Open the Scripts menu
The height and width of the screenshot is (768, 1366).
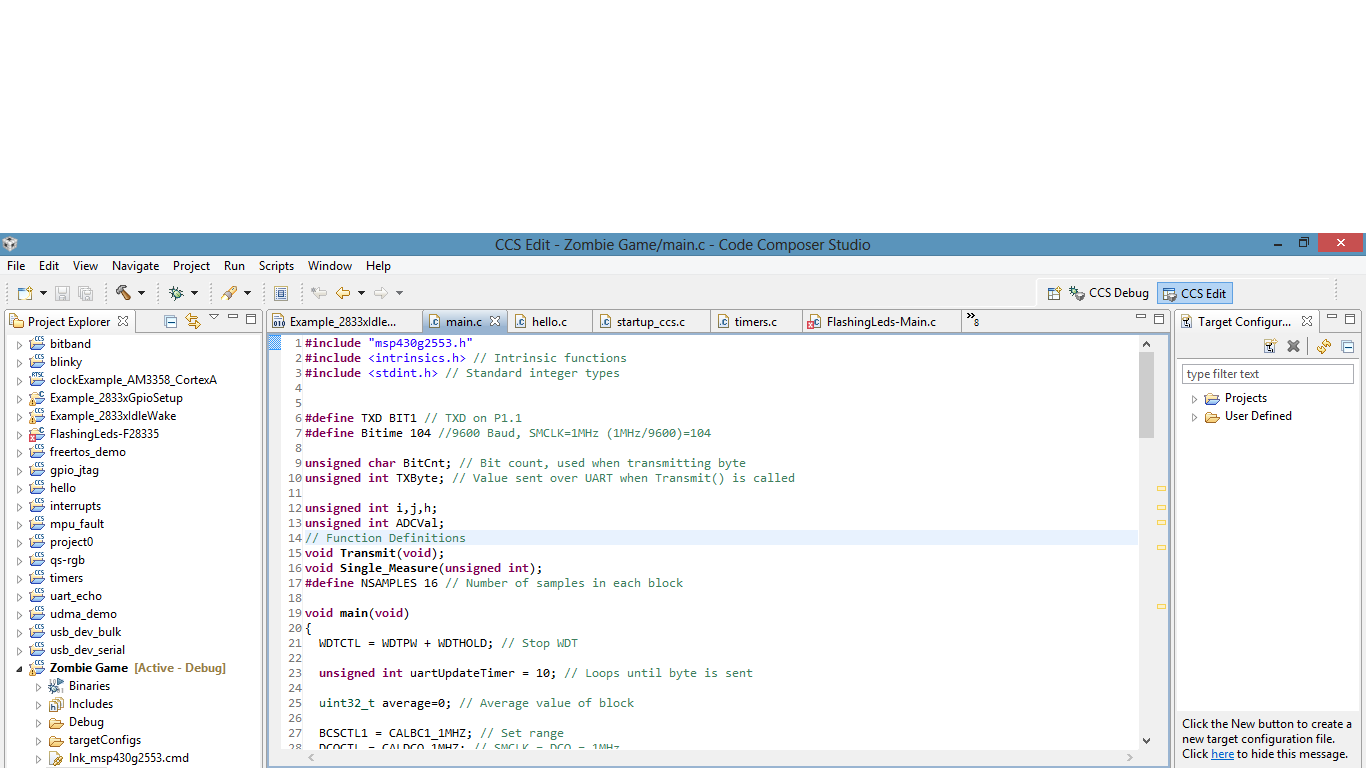point(276,266)
